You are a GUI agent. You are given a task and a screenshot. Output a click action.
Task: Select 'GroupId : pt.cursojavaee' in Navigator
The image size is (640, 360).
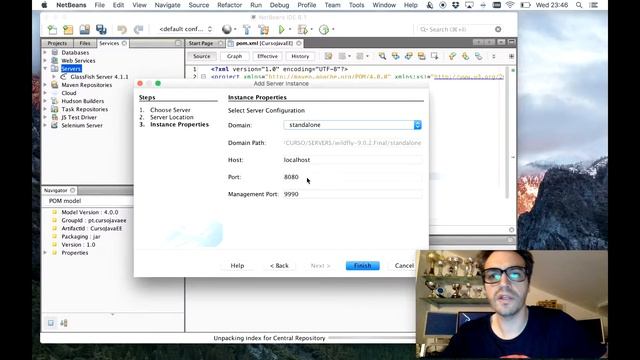94,220
